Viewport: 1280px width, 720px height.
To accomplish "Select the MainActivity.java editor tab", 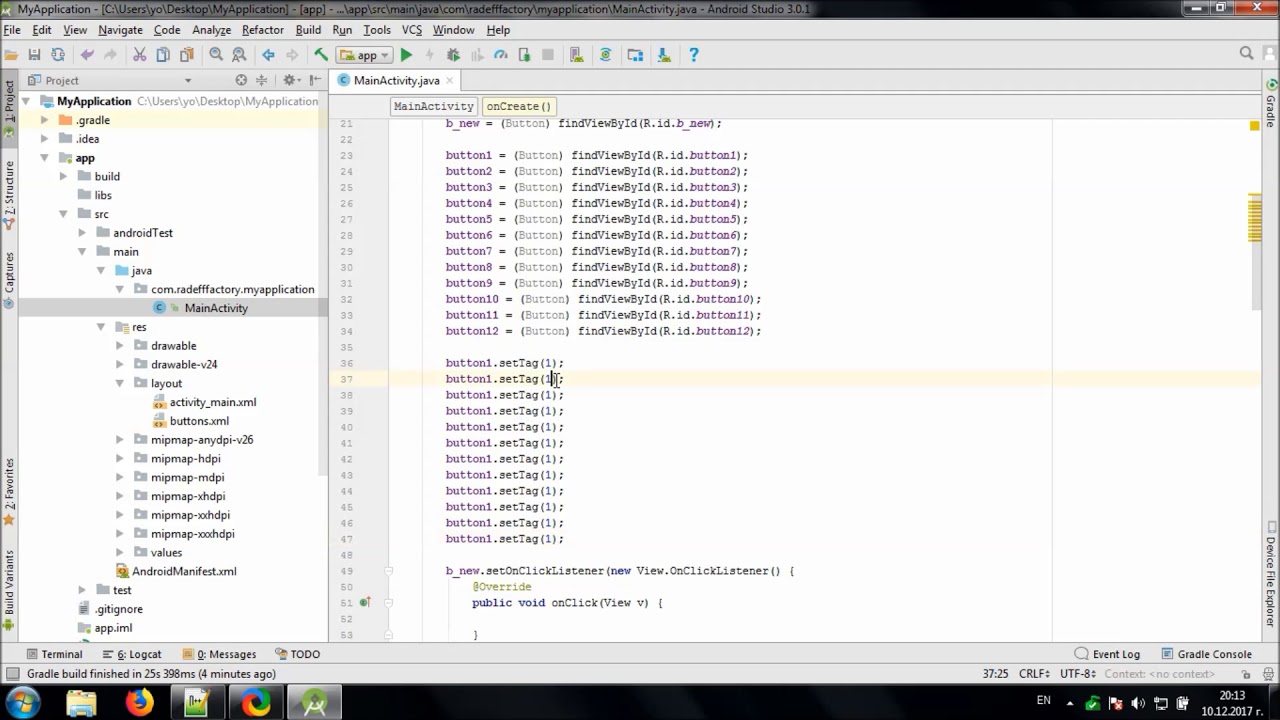I will [x=396, y=80].
